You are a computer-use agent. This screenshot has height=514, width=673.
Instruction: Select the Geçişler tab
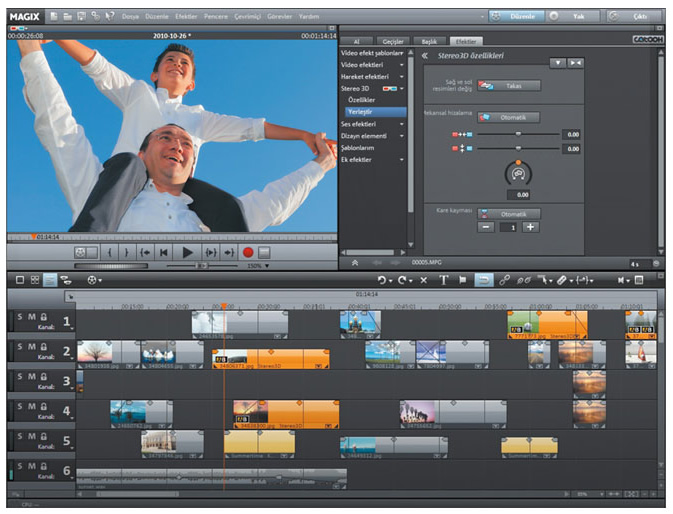coord(393,41)
